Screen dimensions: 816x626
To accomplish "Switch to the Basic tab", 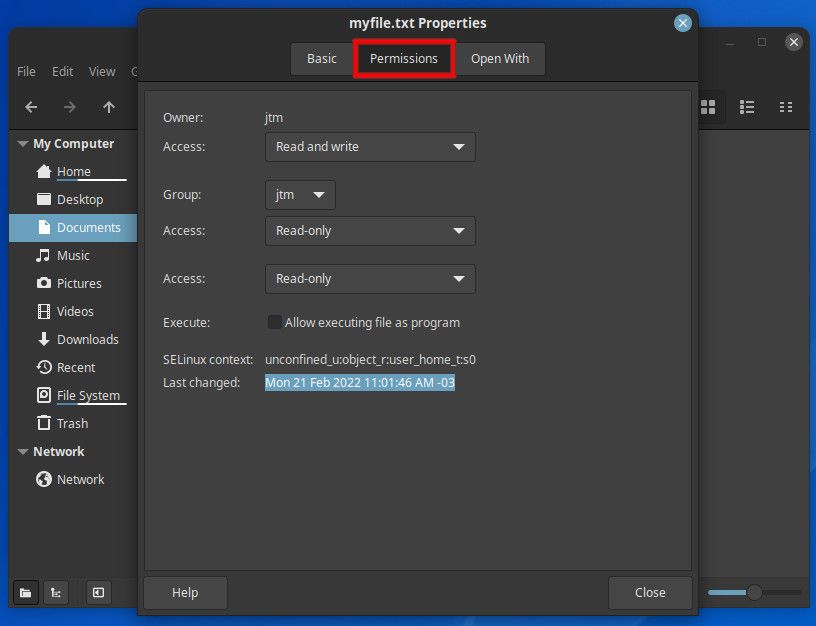I will point(321,58).
